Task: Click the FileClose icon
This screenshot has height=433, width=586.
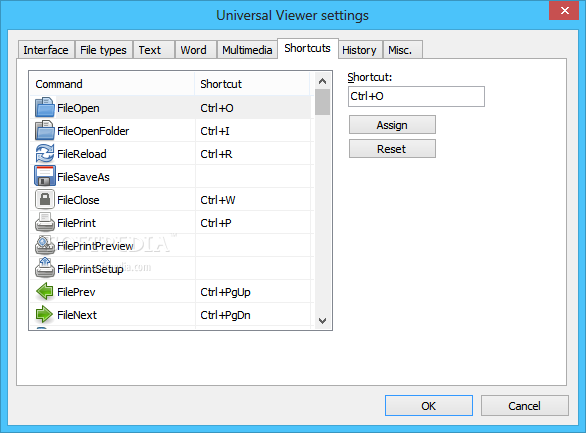Action: pos(45,200)
